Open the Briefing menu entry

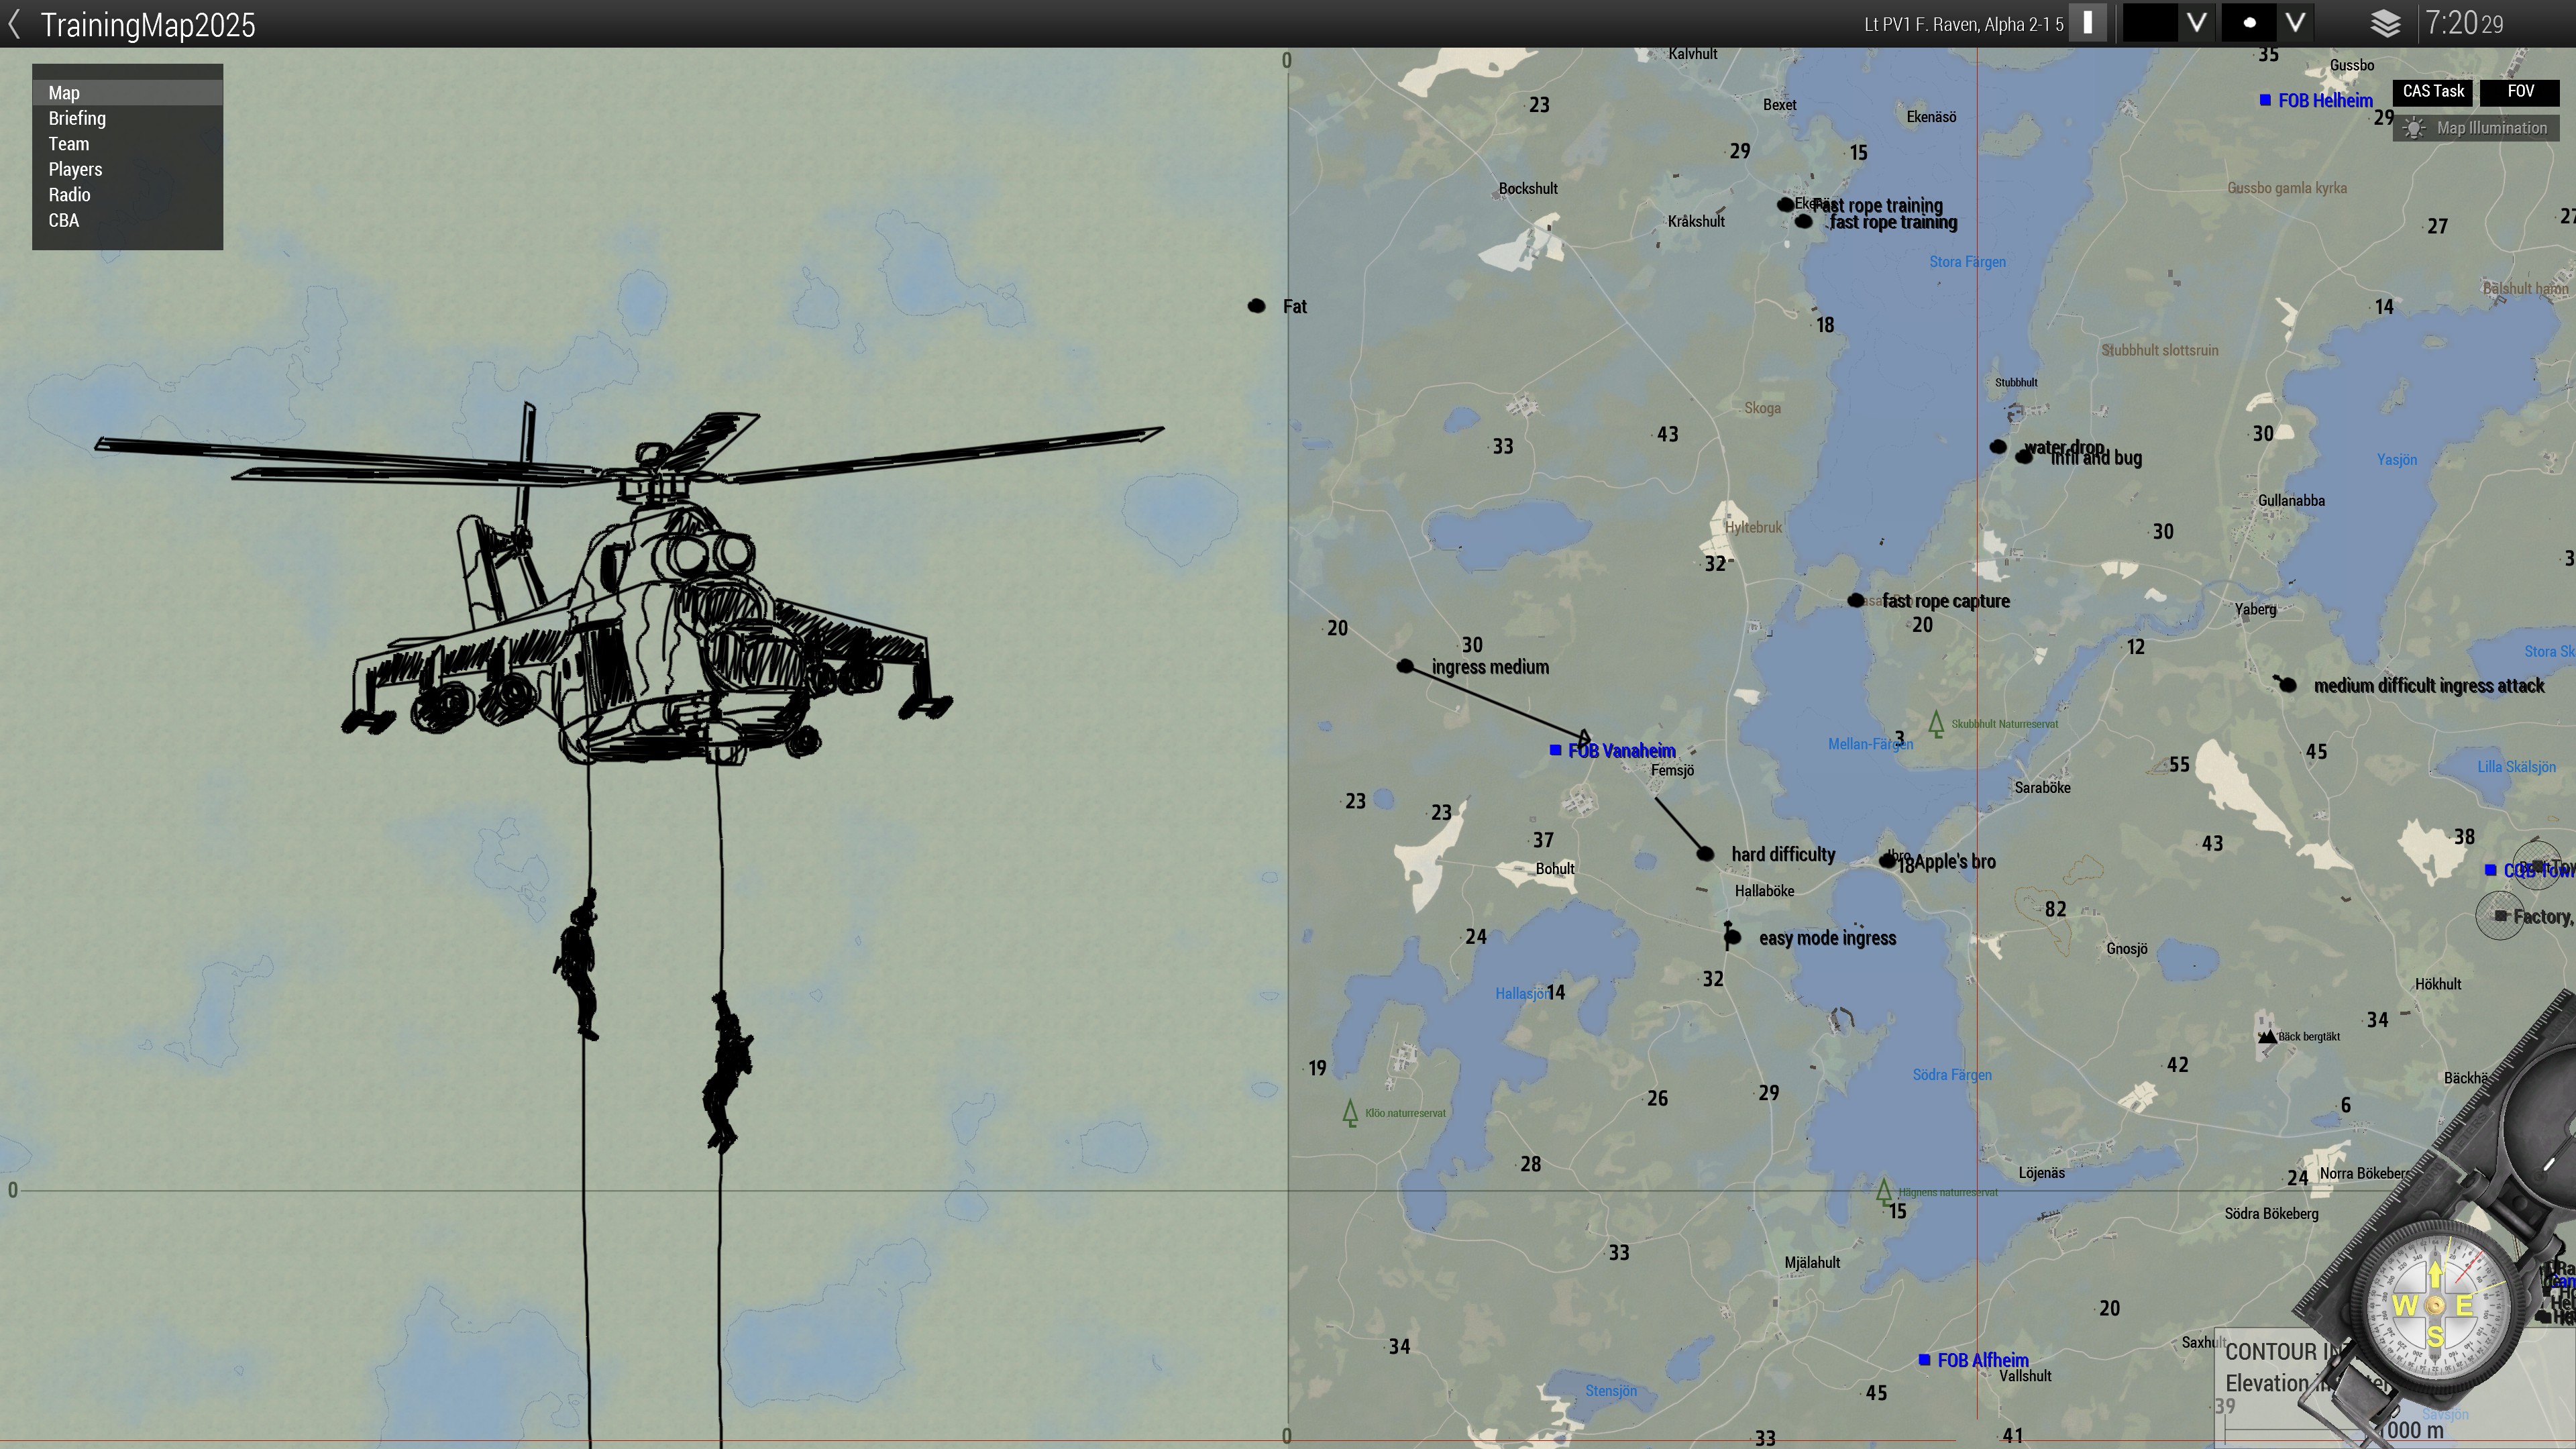77,118
